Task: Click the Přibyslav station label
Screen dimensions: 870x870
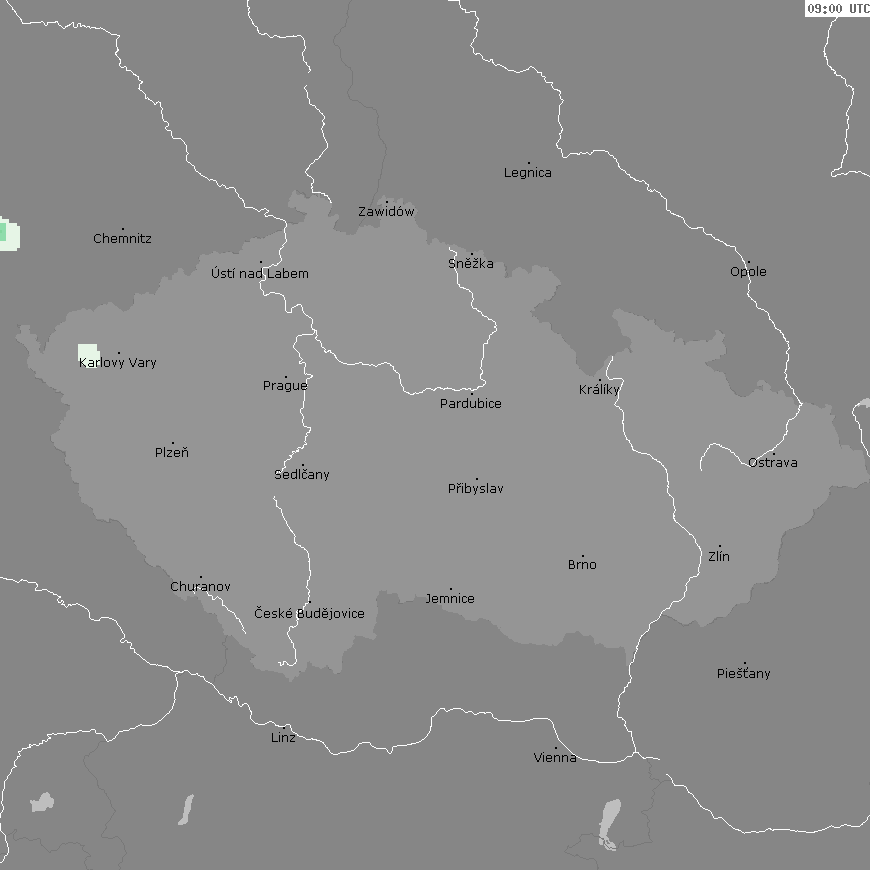Action: (476, 489)
